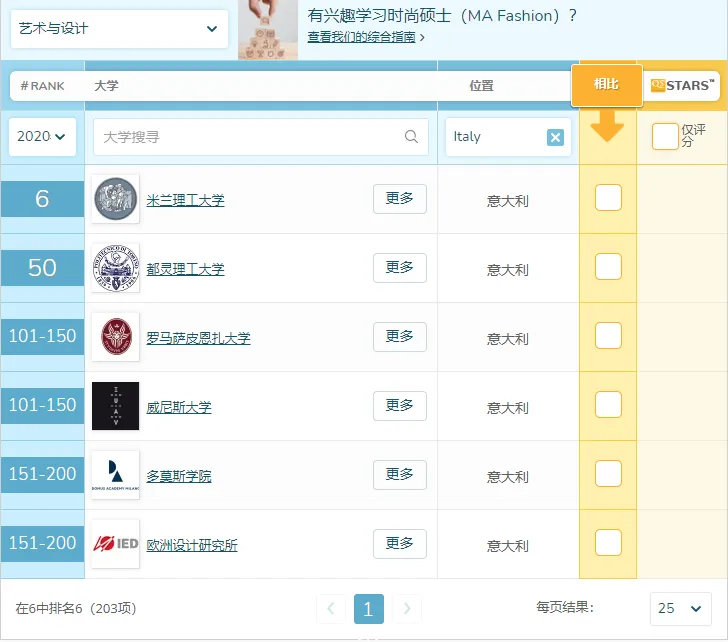Open the 欧洲设计研究所 link
This screenshot has width=728, height=642.
(x=192, y=545)
